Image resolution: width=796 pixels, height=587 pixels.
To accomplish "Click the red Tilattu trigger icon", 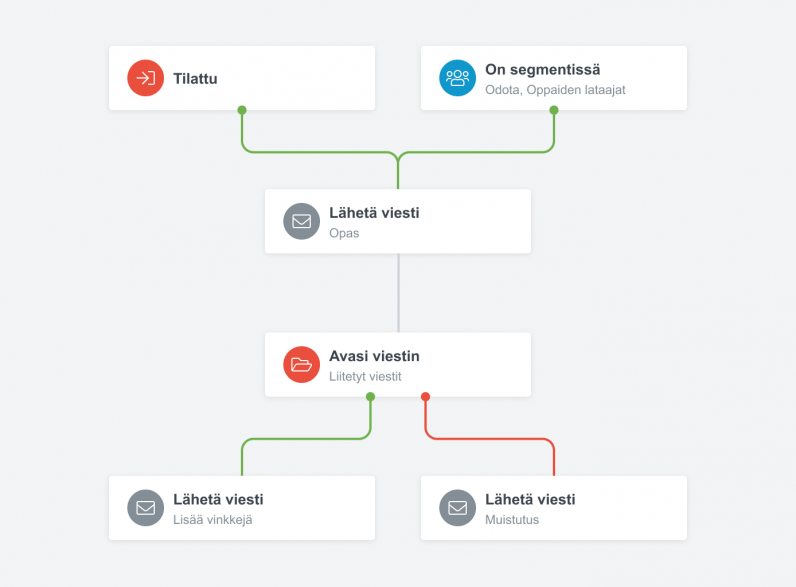I will tap(145, 78).
